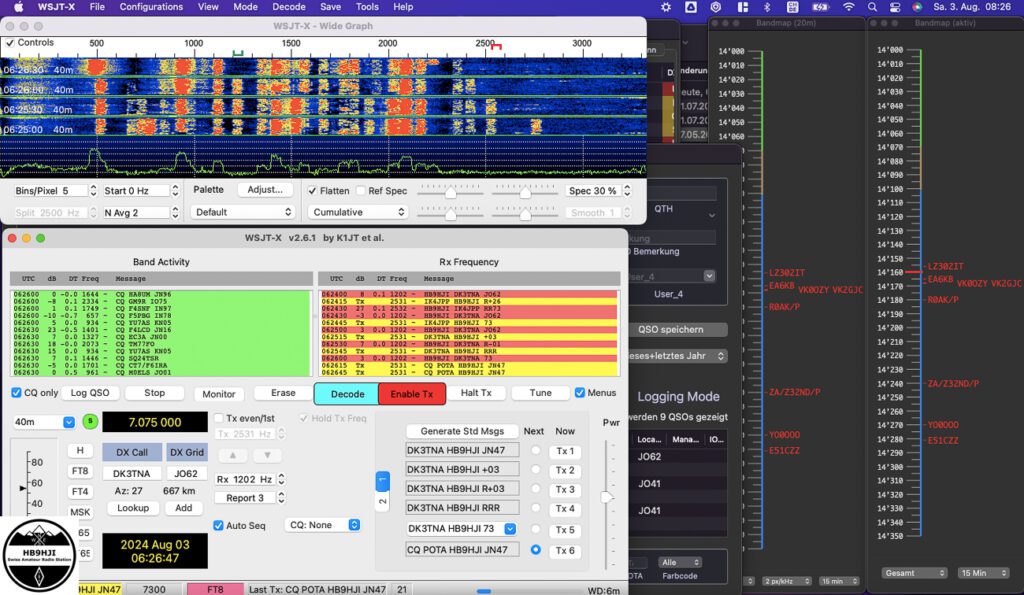Enable the Ref Spec checkbox
The width and height of the screenshot is (1024, 595).
[x=361, y=191]
